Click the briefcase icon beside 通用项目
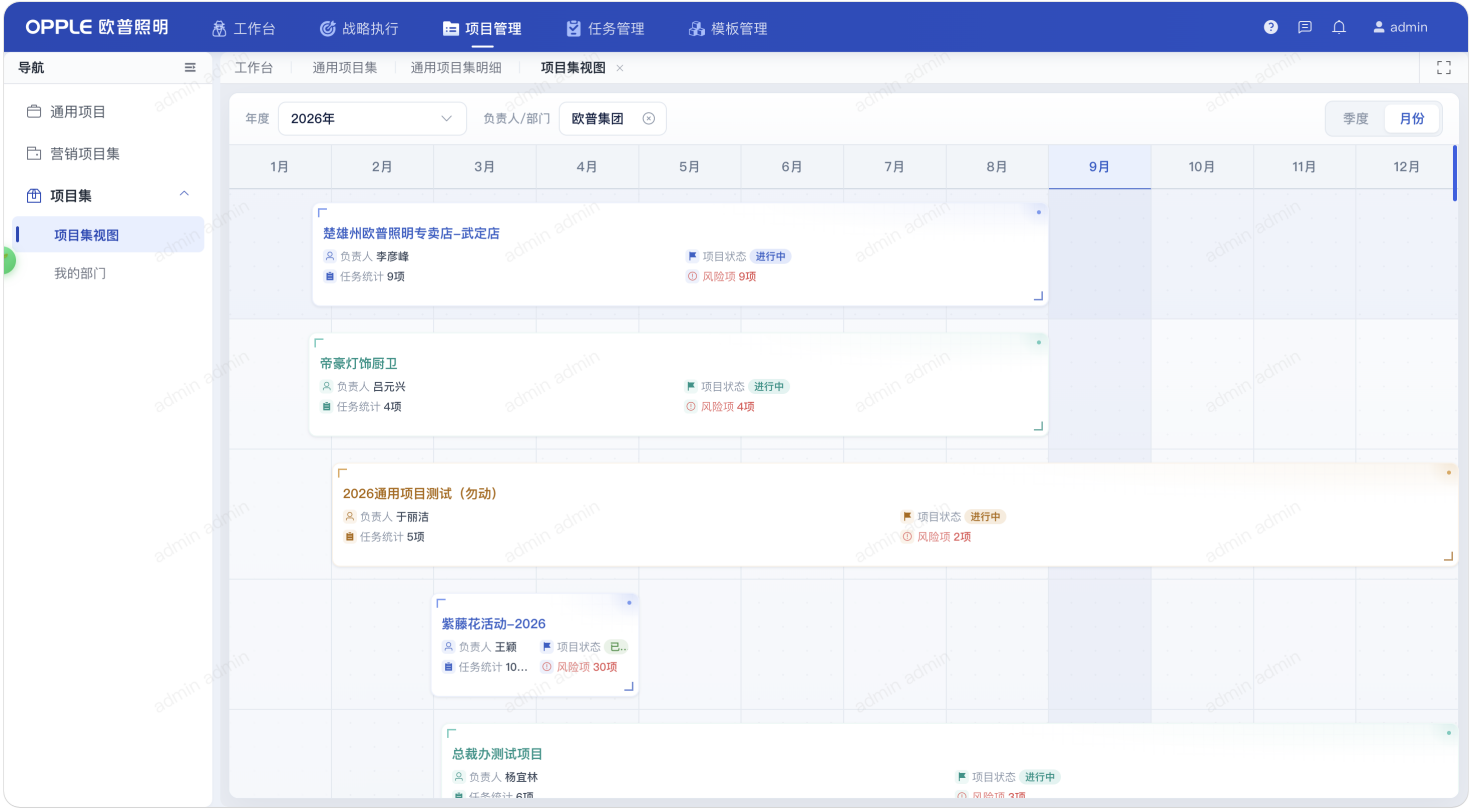The width and height of the screenshot is (1472, 811). 34,112
